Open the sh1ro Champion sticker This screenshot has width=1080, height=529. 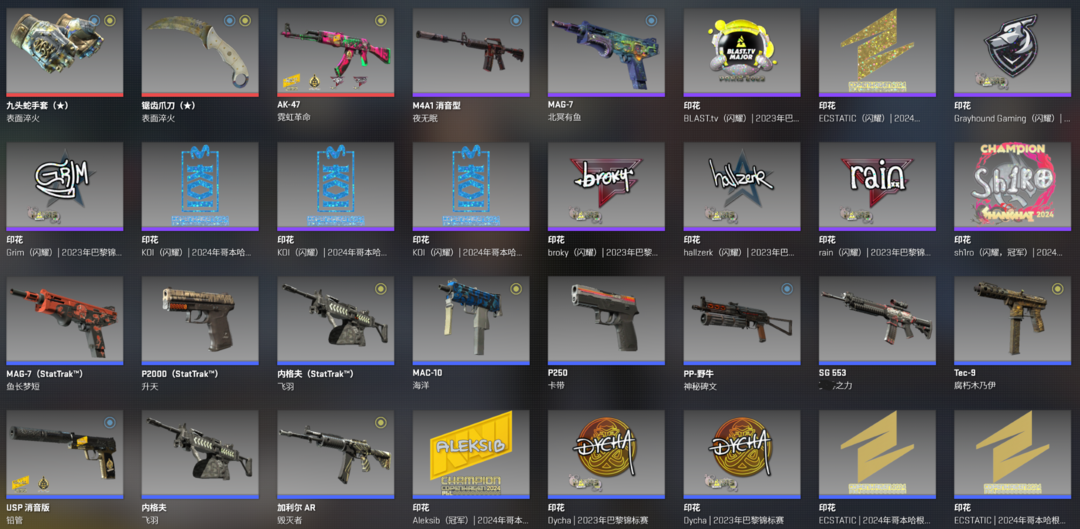pyautogui.click(x=1012, y=187)
